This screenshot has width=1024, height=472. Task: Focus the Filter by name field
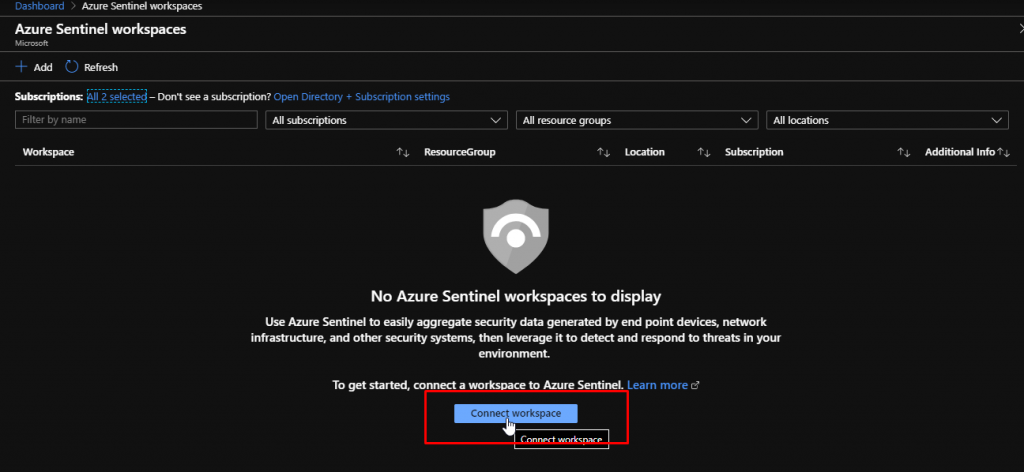pos(136,120)
